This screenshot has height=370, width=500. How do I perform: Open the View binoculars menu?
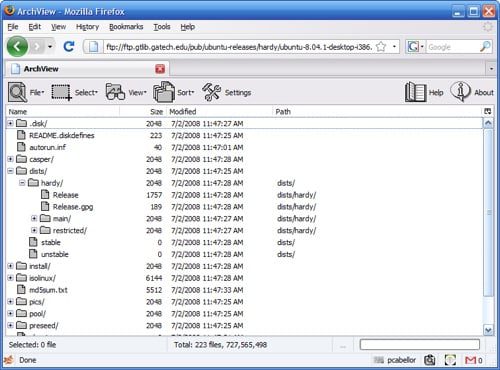coord(115,92)
